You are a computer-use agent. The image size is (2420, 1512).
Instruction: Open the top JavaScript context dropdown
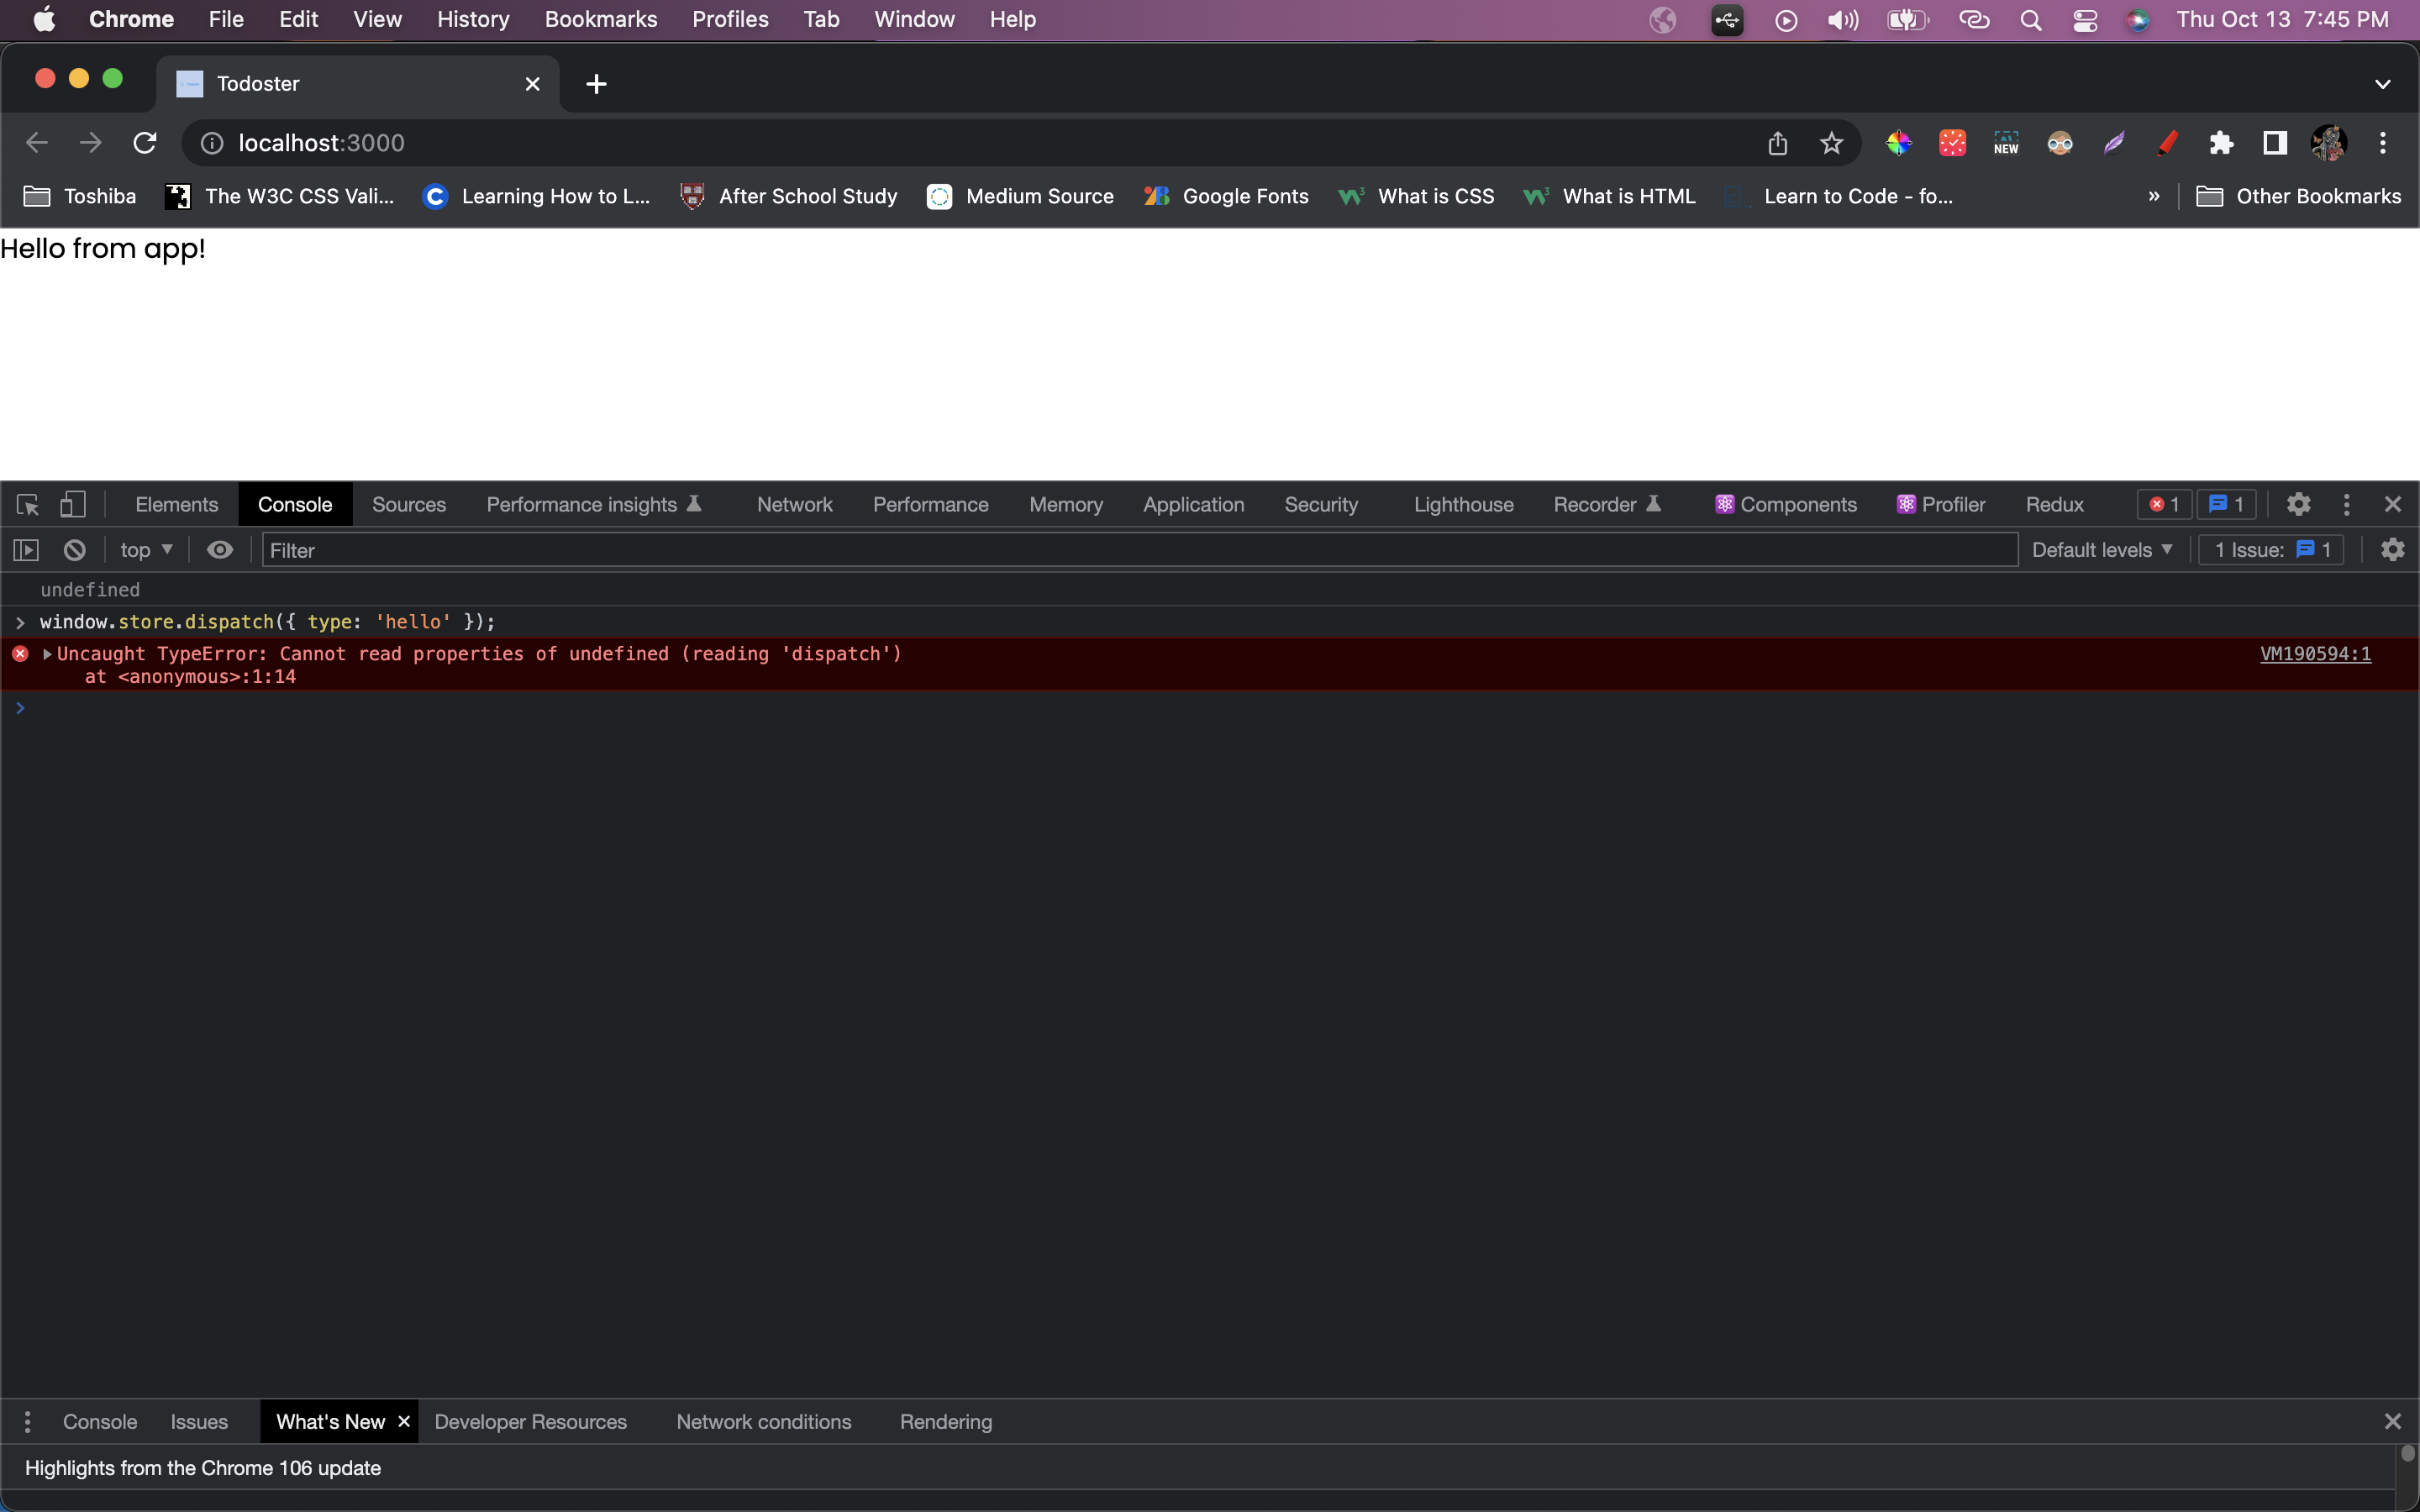click(146, 550)
